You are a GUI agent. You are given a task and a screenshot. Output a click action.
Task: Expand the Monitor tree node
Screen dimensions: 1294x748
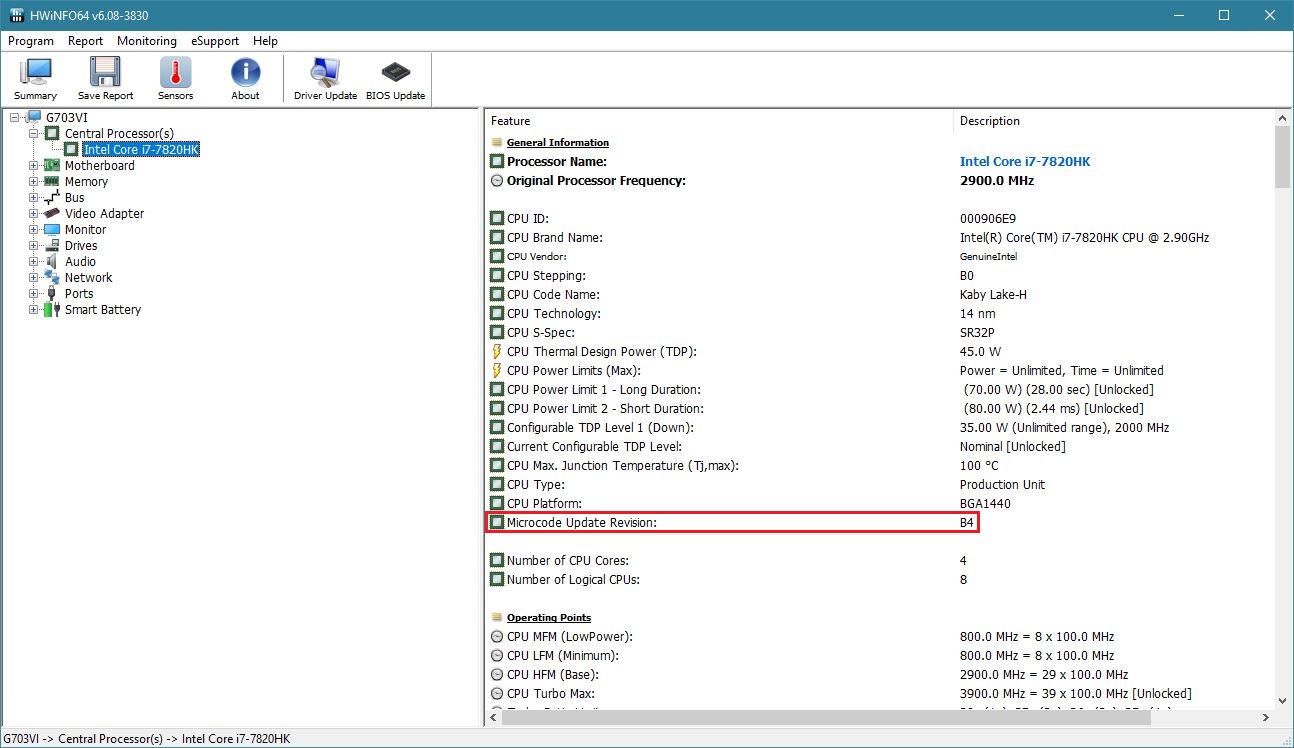click(33, 229)
